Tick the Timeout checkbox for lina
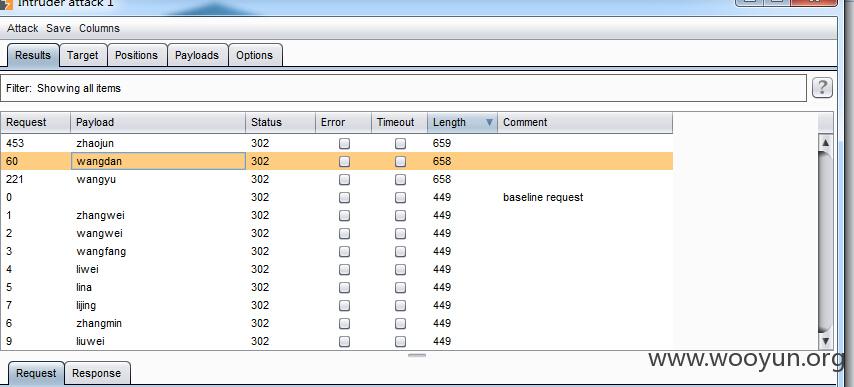The height and width of the screenshot is (387, 854). coord(400,287)
